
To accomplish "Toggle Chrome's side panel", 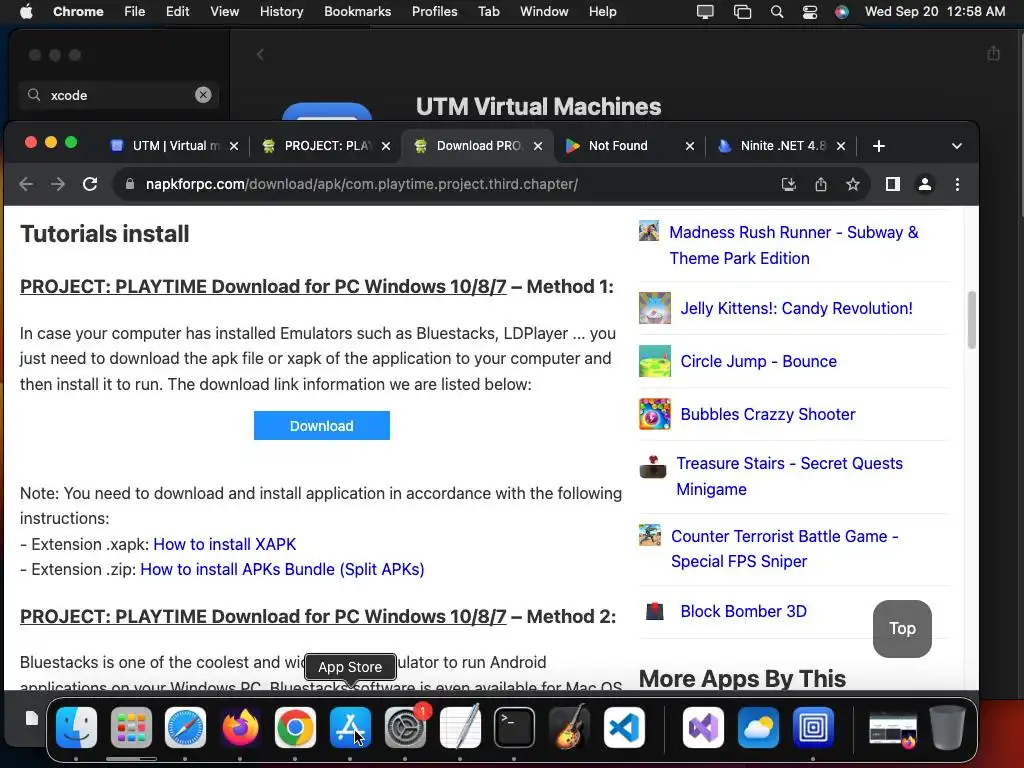I will pyautogui.click(x=893, y=184).
